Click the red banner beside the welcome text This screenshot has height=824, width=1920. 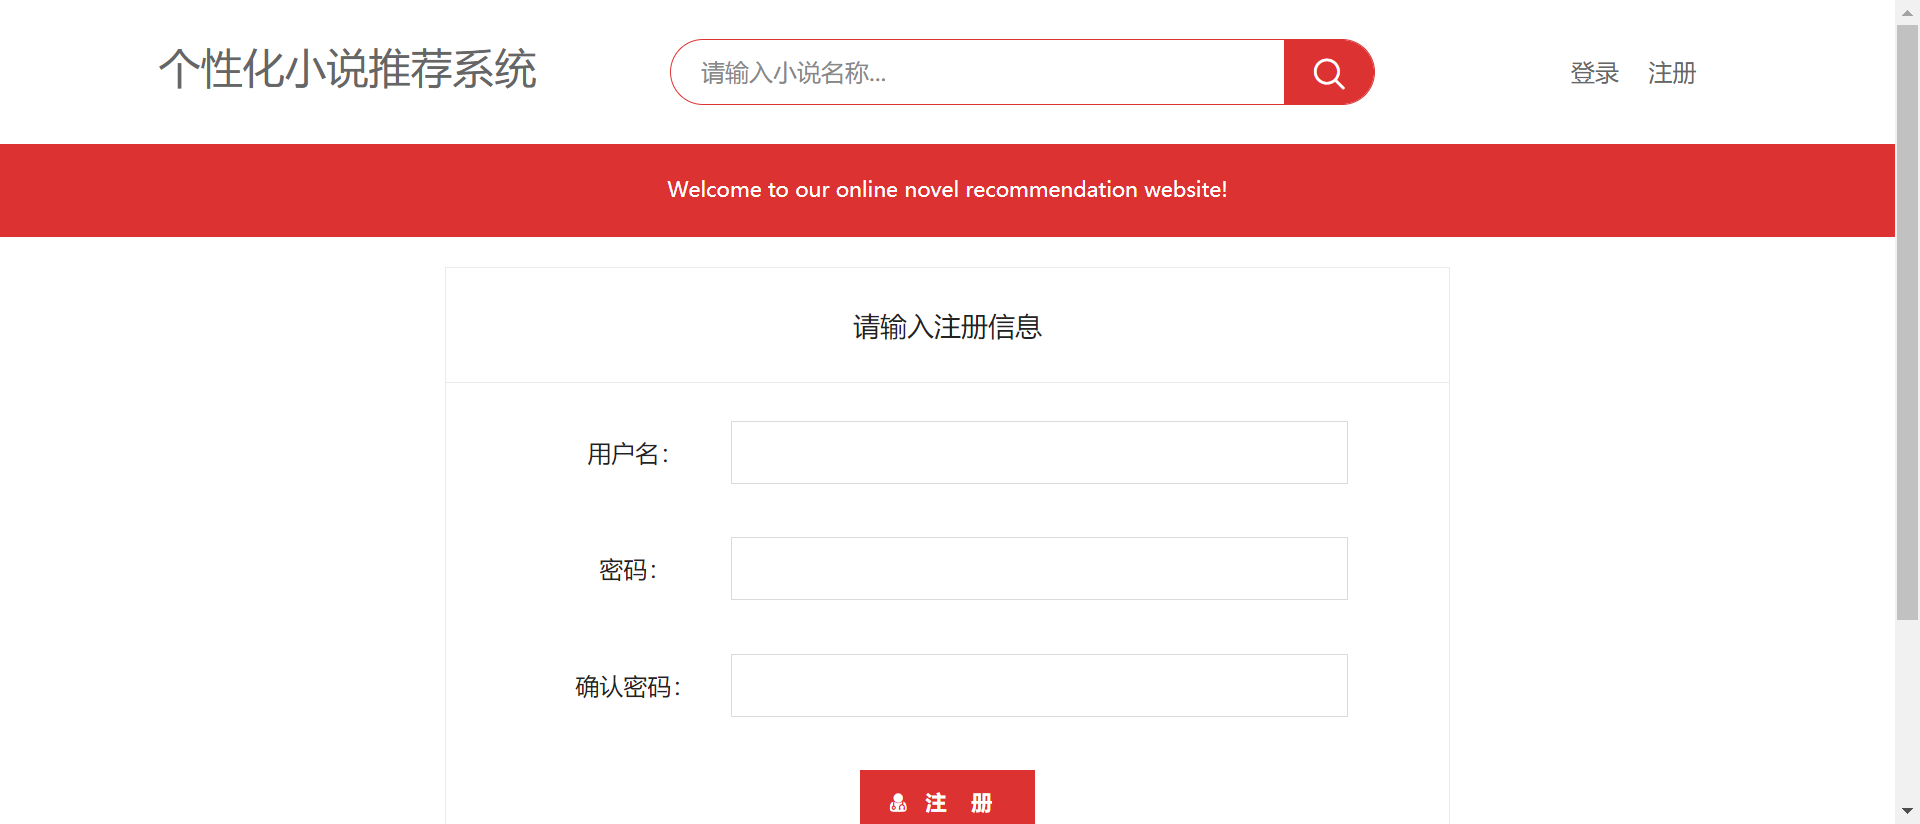pos(330,190)
